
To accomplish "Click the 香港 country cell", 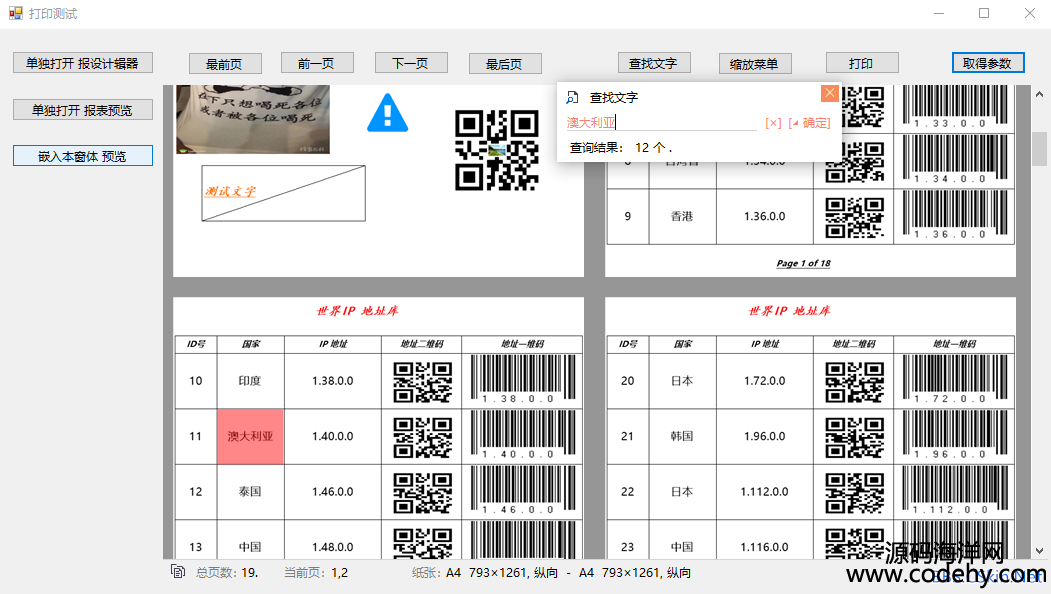I will pyautogui.click(x=682, y=217).
